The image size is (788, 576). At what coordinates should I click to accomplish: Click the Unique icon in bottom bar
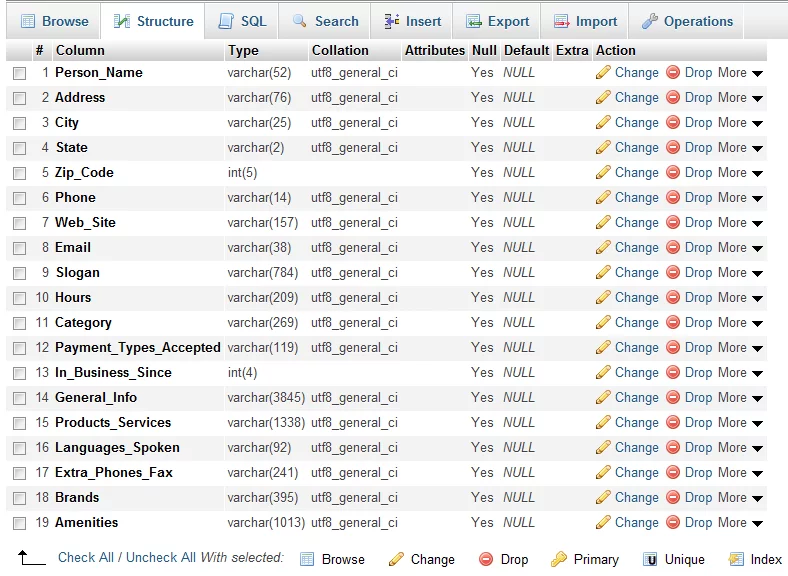[650, 559]
